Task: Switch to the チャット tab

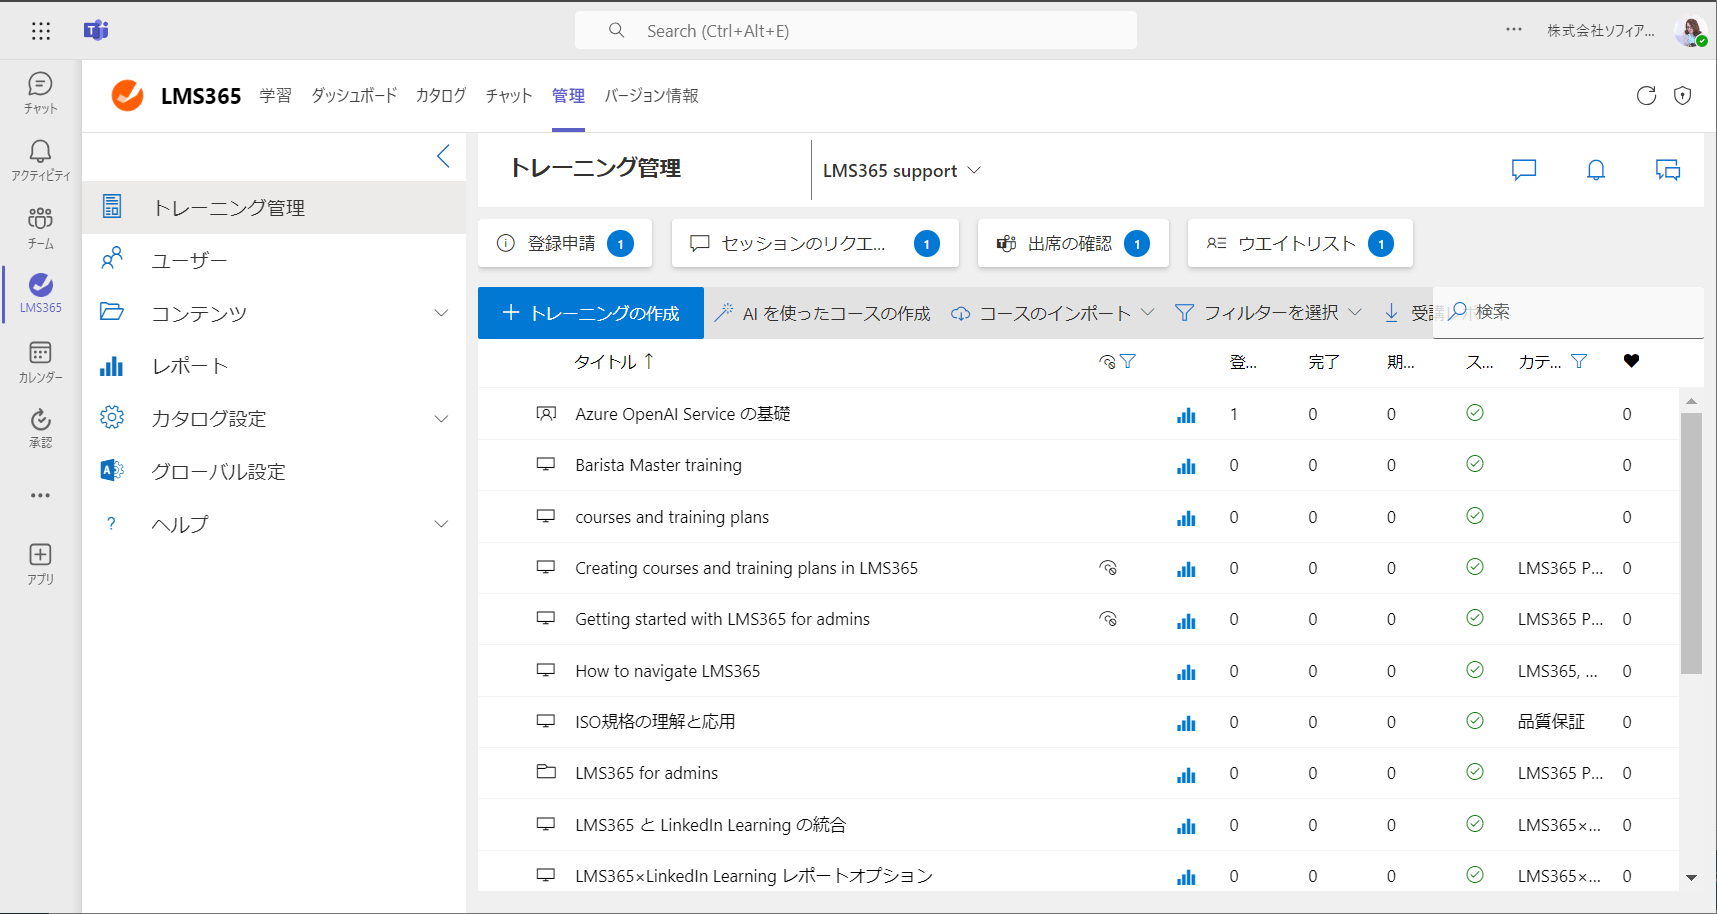Action: click(x=509, y=96)
